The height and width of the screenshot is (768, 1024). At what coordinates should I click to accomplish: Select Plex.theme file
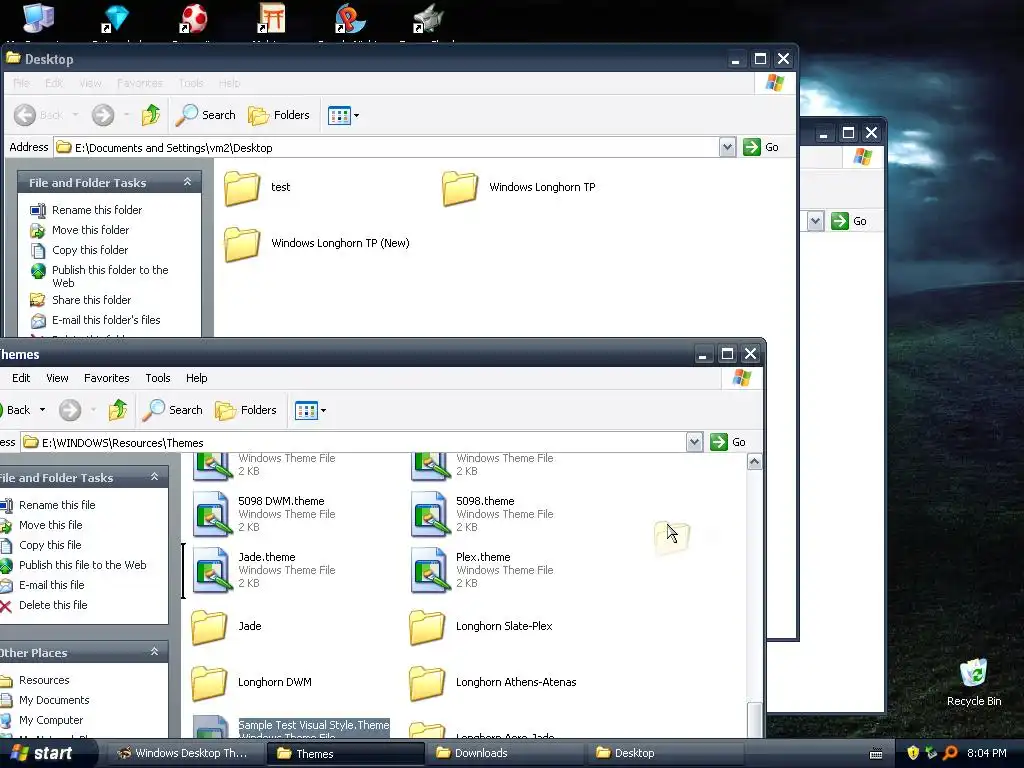click(x=483, y=570)
